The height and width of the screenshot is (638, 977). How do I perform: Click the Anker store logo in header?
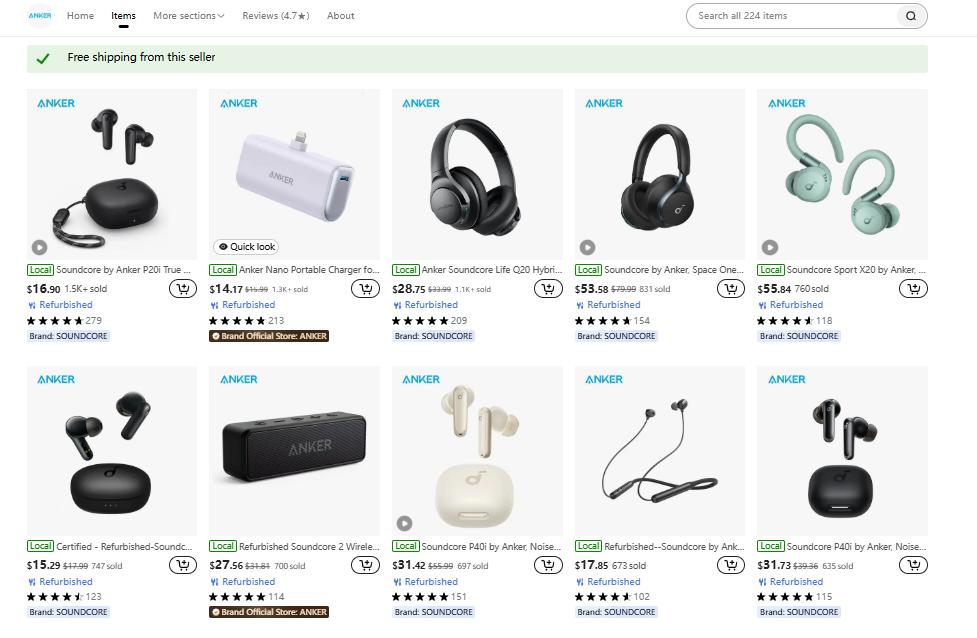coord(40,16)
